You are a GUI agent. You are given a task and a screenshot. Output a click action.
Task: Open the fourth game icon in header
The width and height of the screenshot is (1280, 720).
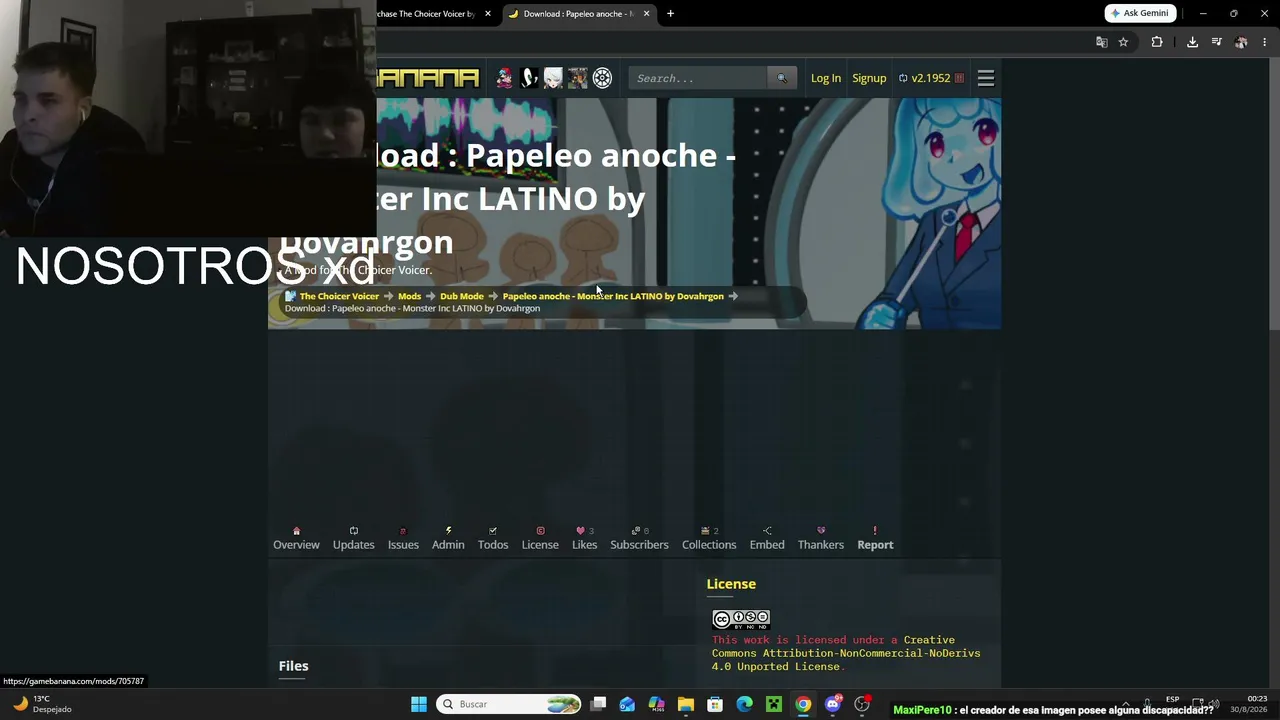point(577,78)
